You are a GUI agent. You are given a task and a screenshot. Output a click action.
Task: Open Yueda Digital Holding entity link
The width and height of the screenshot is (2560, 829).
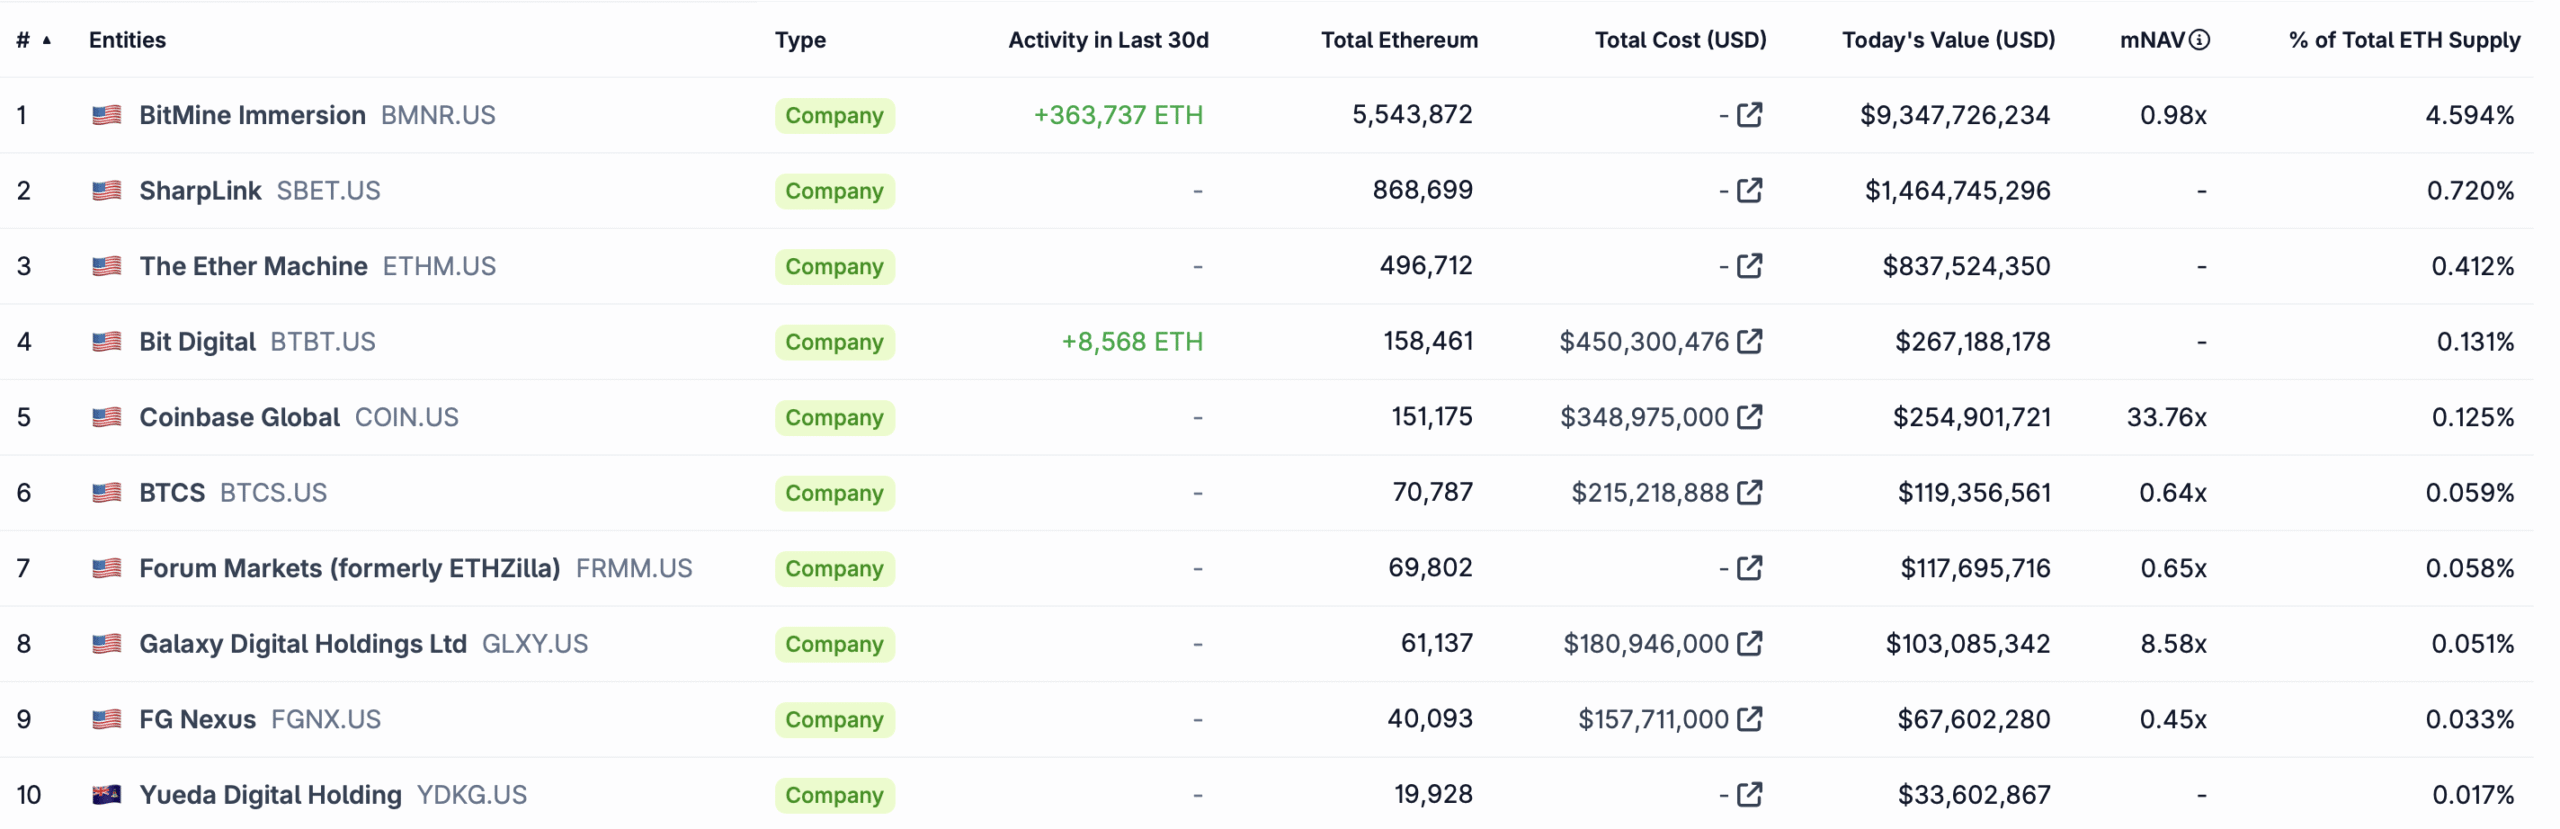(270, 794)
